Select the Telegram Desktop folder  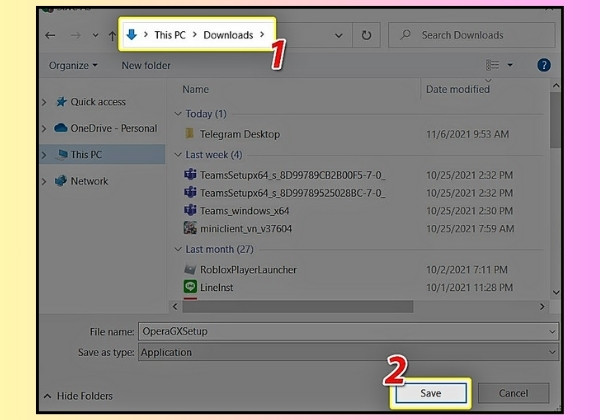(x=240, y=134)
